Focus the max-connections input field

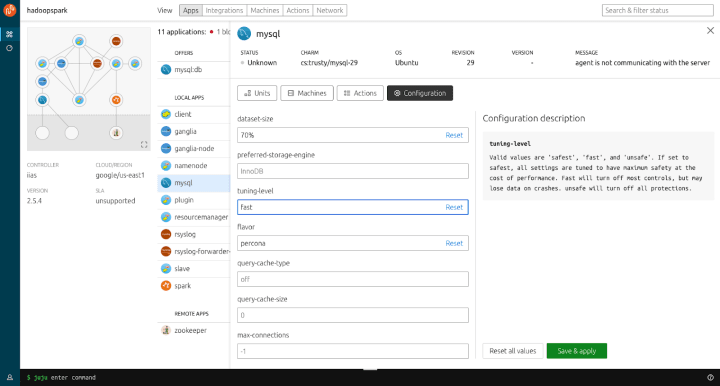(353, 351)
